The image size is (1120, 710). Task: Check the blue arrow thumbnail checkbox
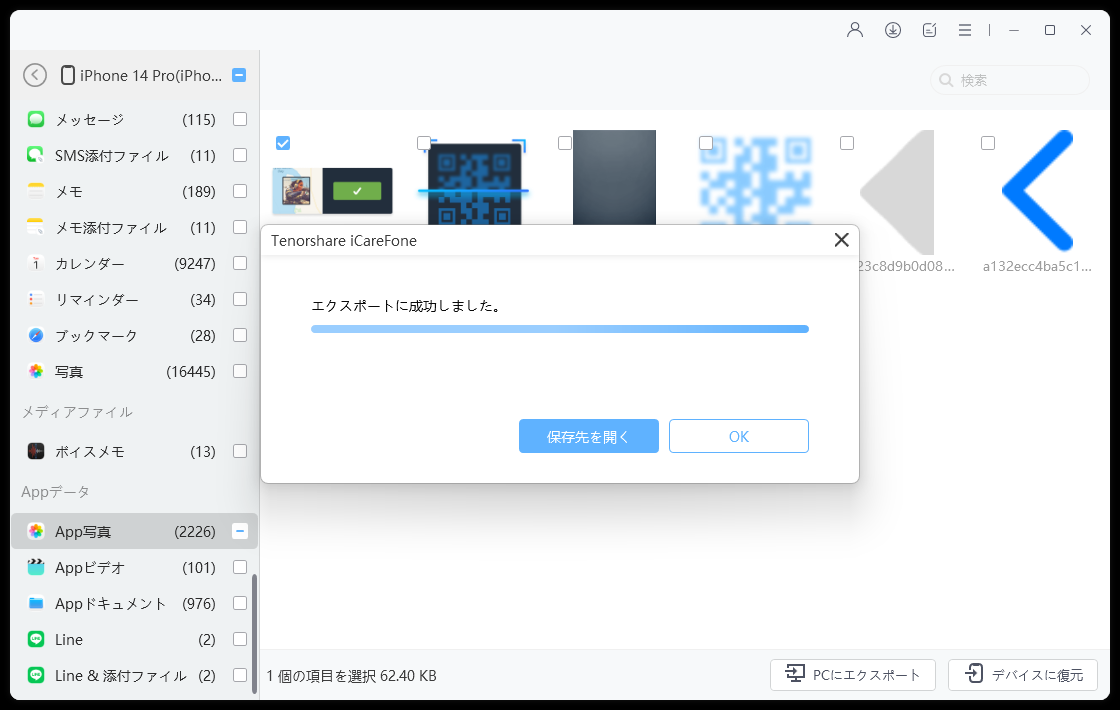point(988,144)
